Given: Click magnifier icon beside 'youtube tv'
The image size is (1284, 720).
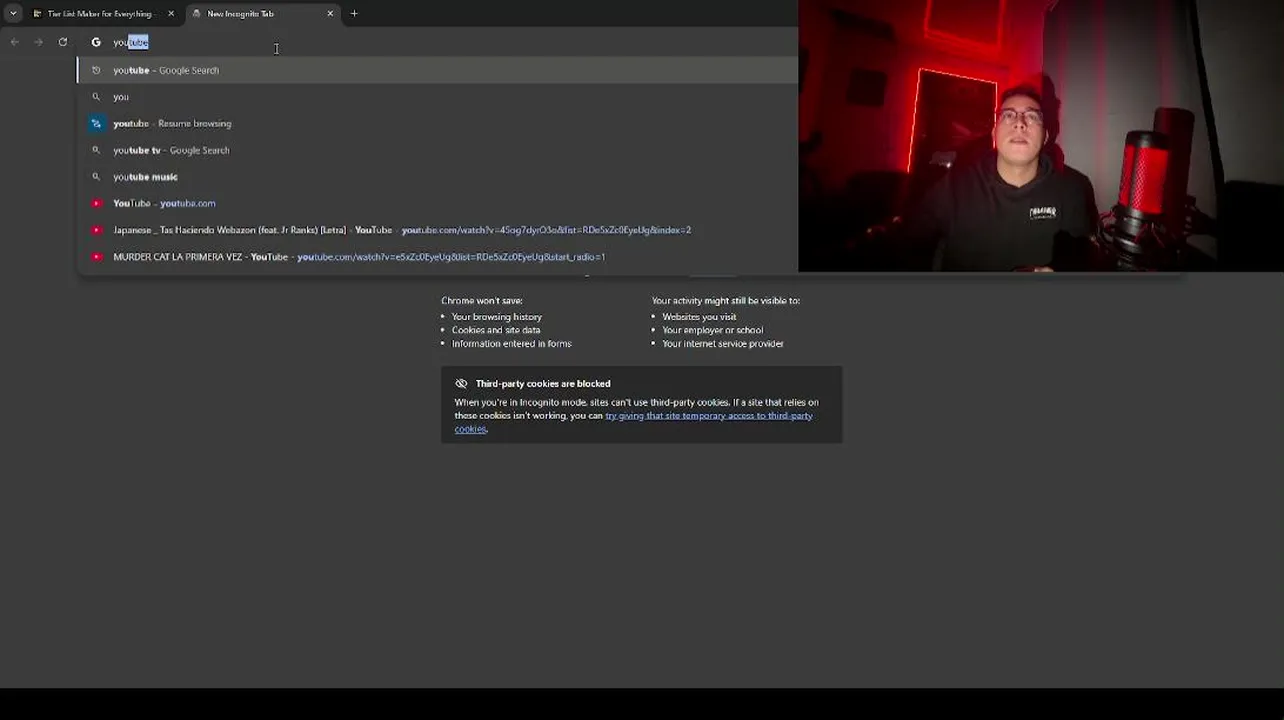Looking at the screenshot, I should pos(96,150).
